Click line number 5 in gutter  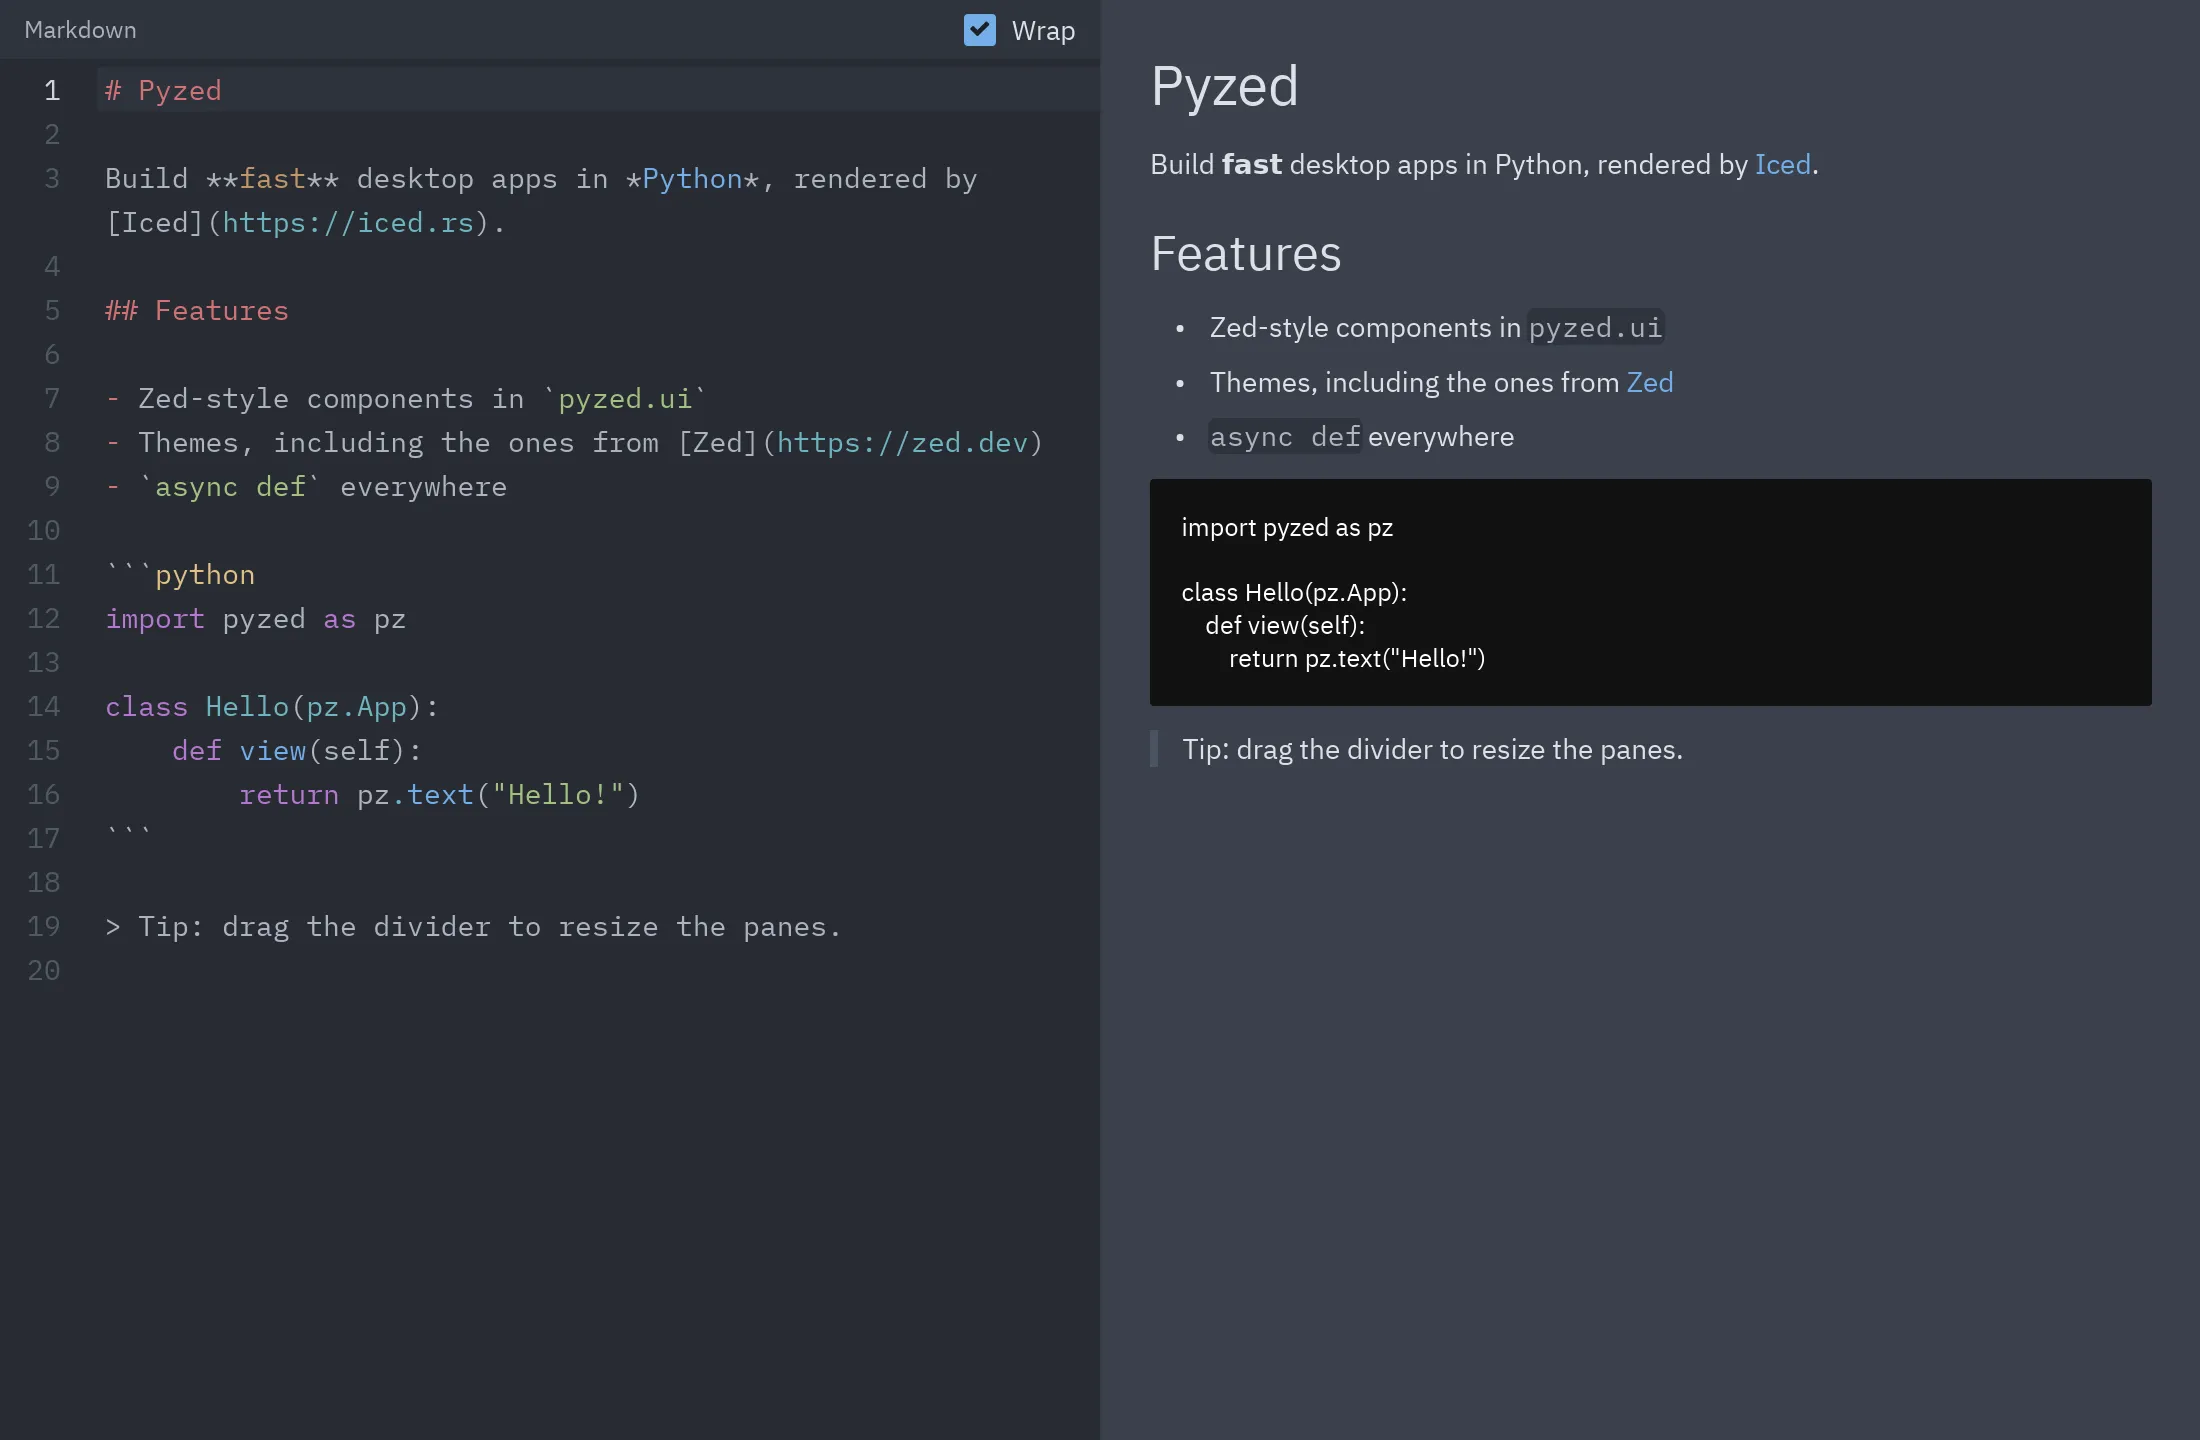pyautogui.click(x=52, y=310)
